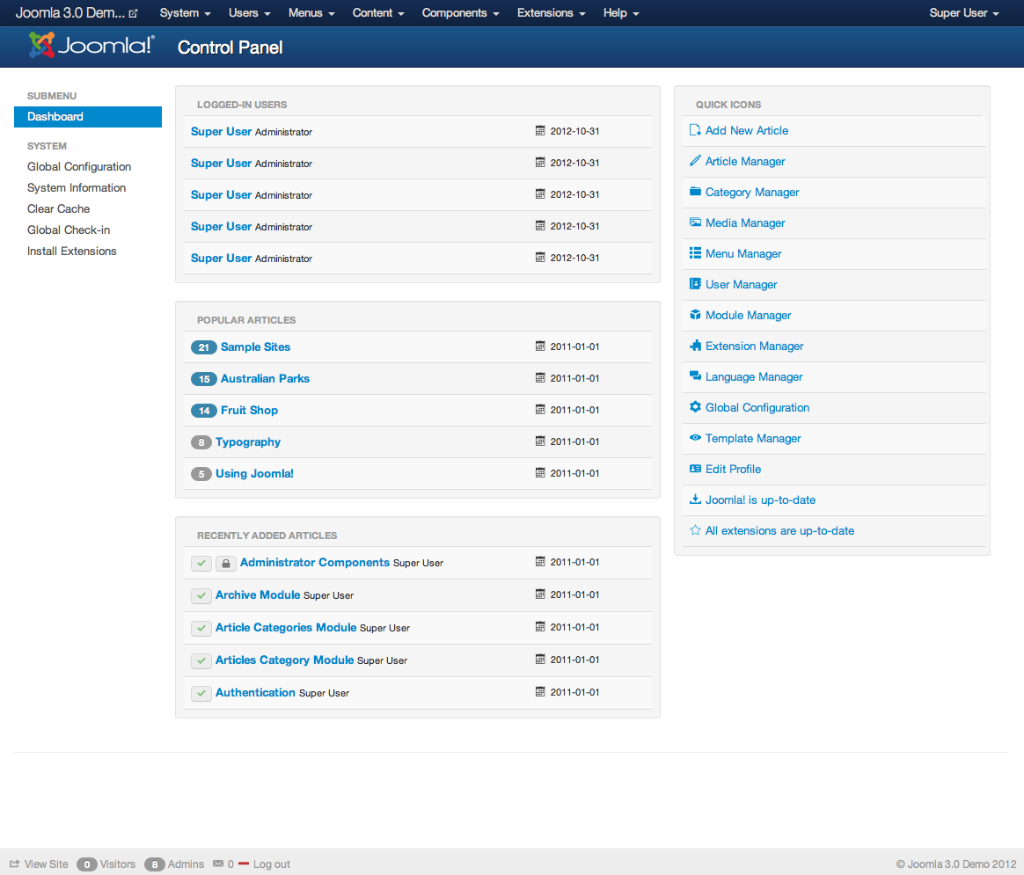Click the calendar icon on Authentication row
This screenshot has width=1024, height=875.
(540, 692)
